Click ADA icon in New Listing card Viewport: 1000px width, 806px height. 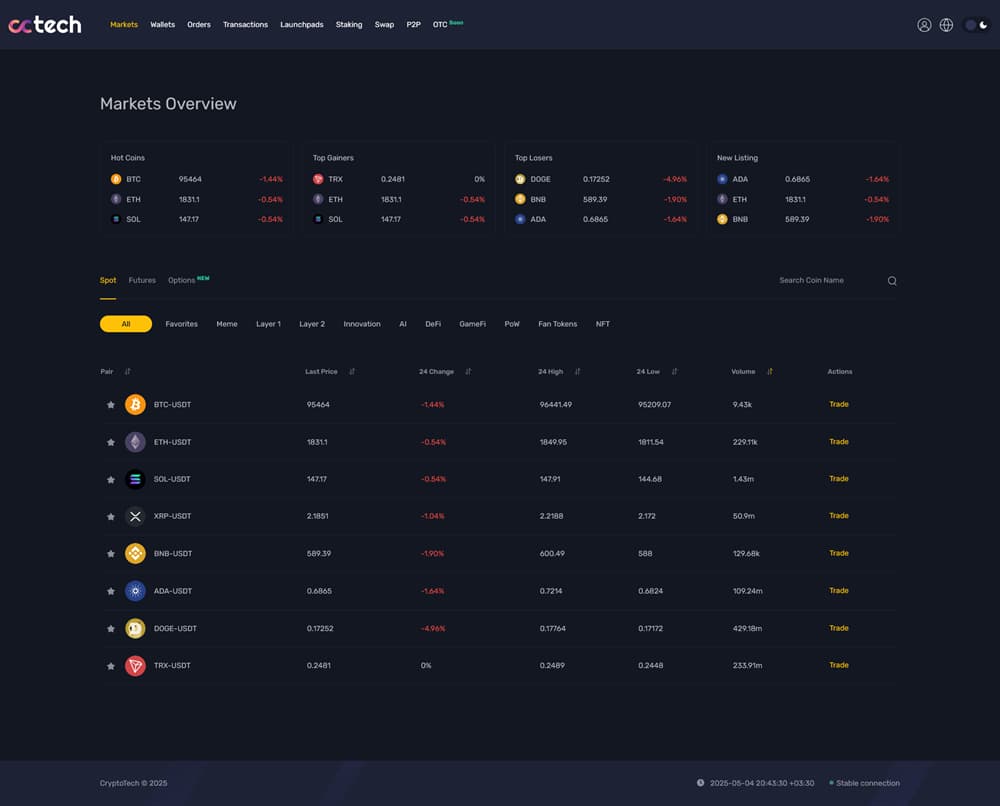[722, 179]
